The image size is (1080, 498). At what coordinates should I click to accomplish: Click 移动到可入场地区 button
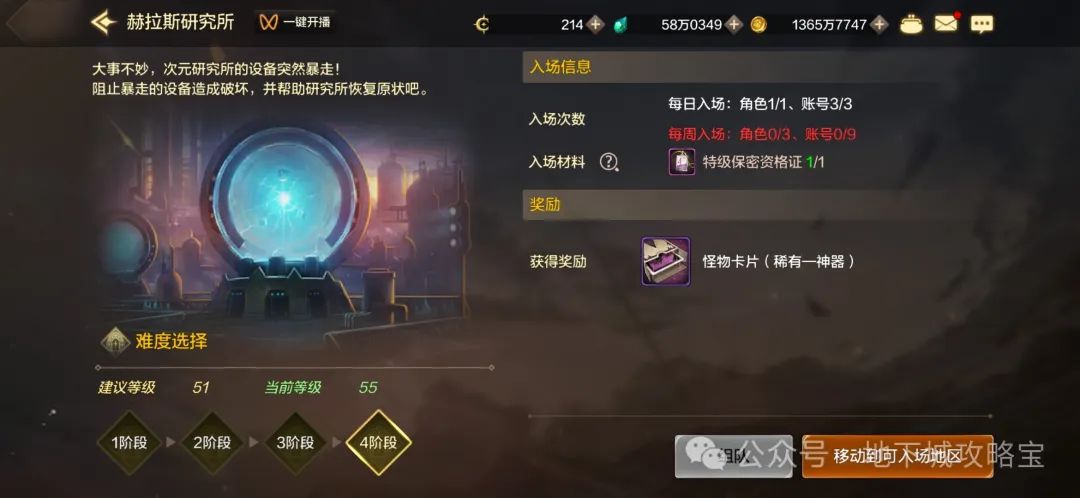point(897,456)
